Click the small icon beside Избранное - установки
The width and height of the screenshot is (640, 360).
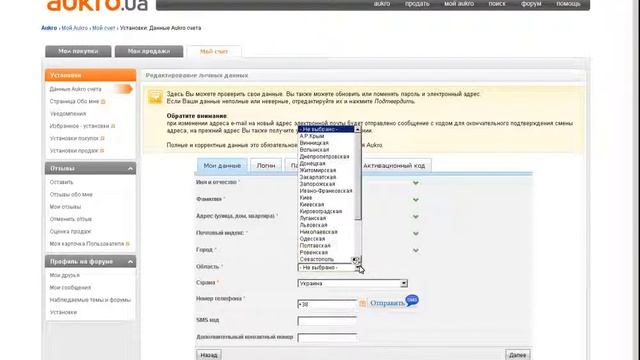(x=113, y=126)
